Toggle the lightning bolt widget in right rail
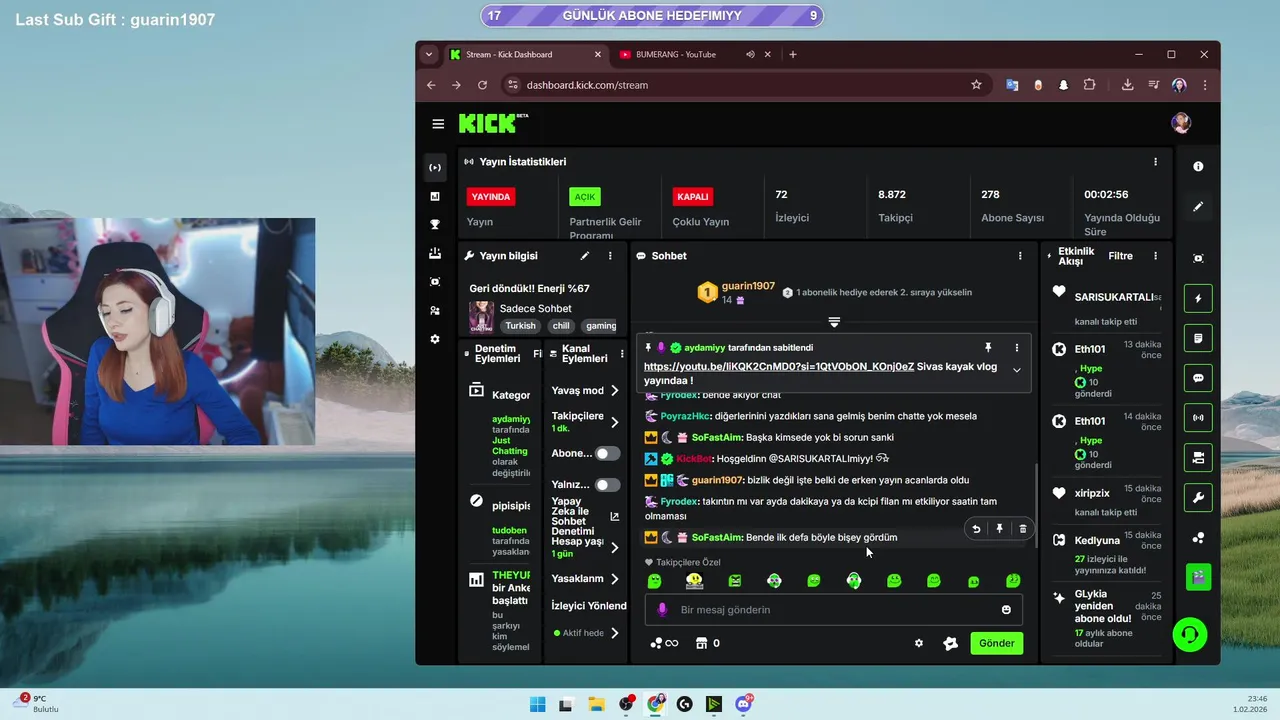Screen dimensions: 1280x720 click(x=1198, y=298)
